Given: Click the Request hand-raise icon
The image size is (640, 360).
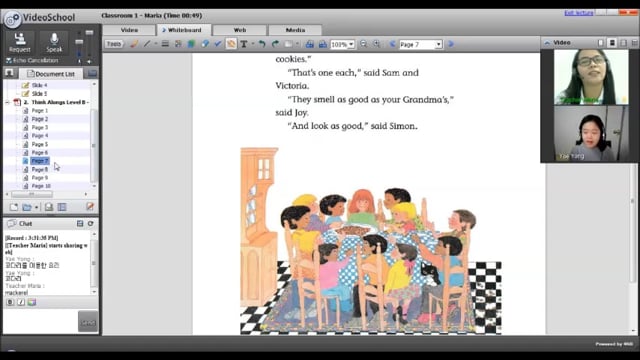Looking at the screenshot, I should (x=20, y=39).
